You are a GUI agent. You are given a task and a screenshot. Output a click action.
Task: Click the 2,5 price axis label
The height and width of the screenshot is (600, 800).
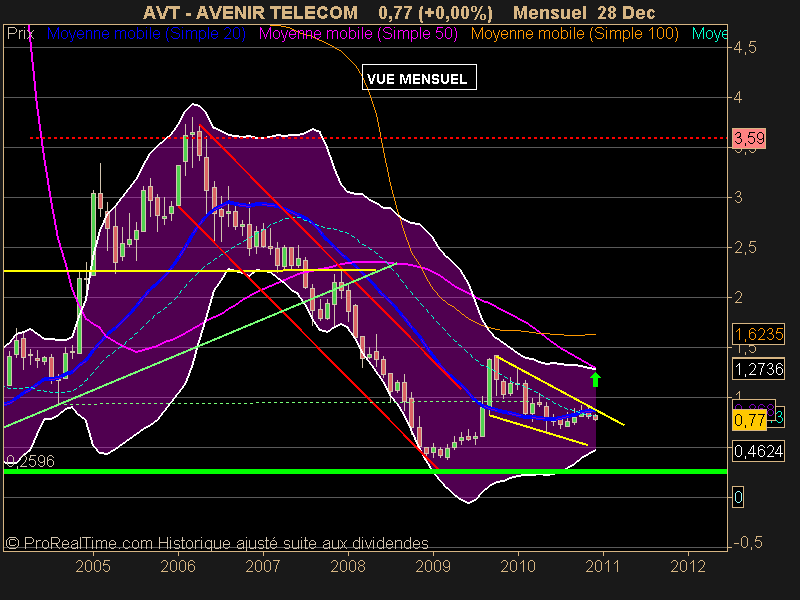pyautogui.click(x=745, y=247)
